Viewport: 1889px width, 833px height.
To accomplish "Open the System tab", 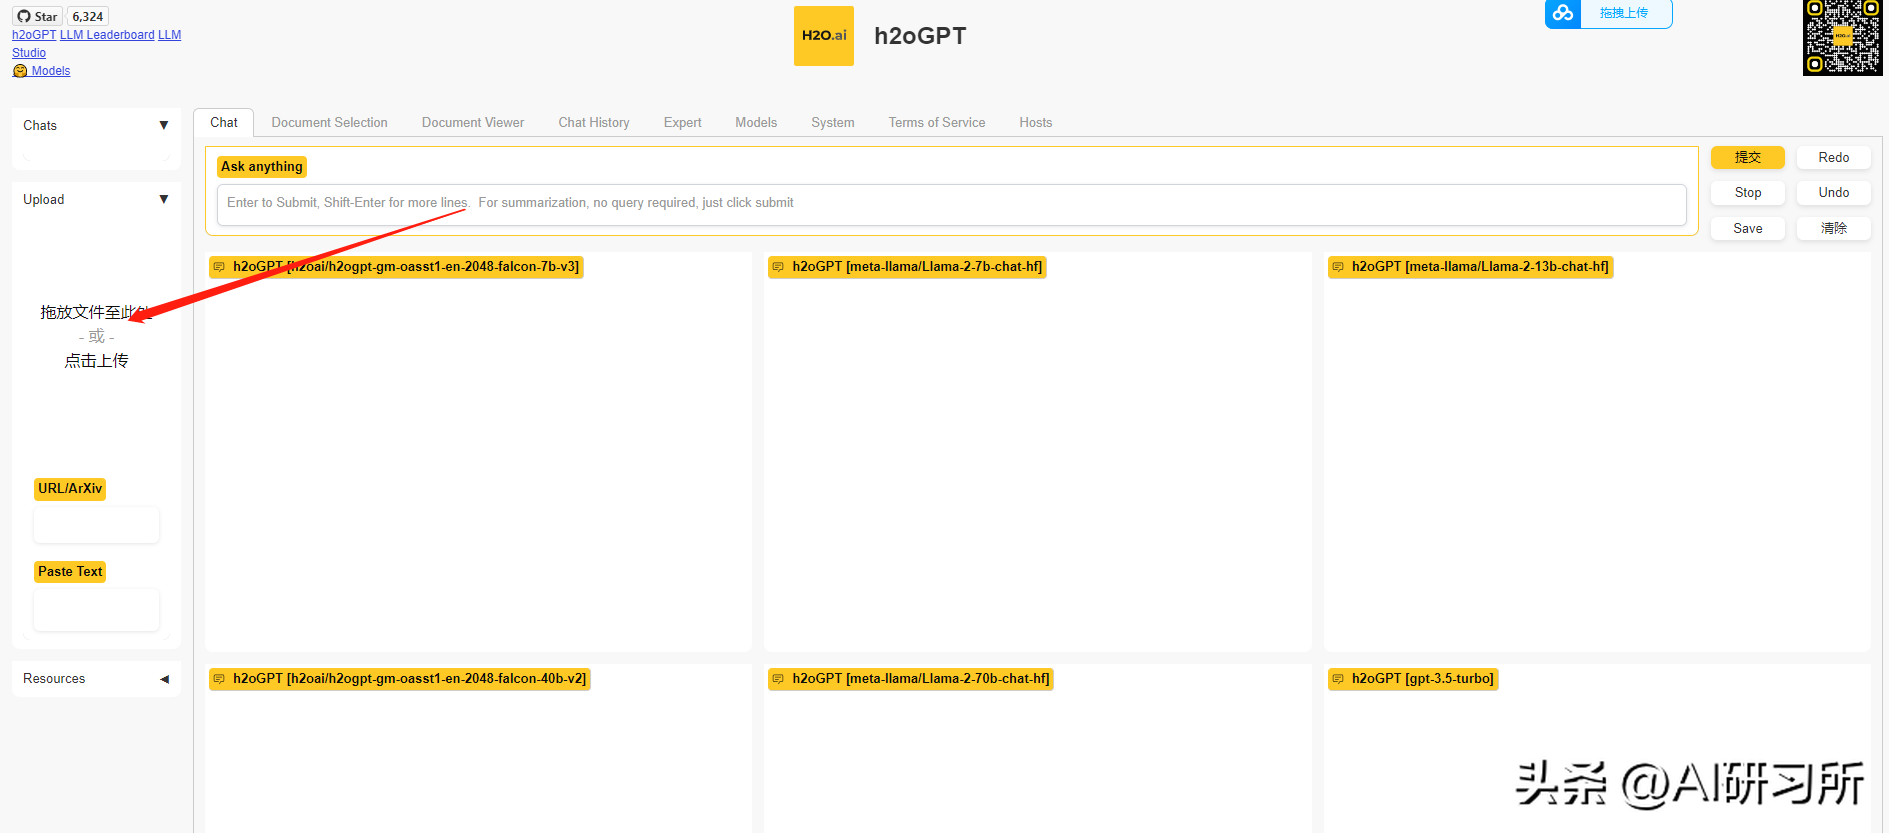I will [x=833, y=122].
